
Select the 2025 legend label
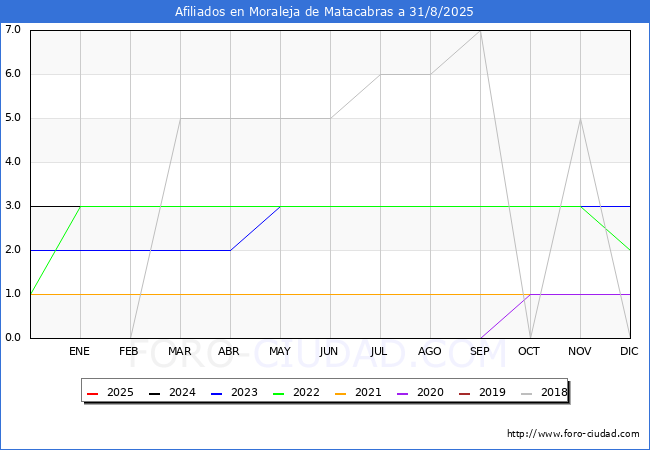coord(120,392)
